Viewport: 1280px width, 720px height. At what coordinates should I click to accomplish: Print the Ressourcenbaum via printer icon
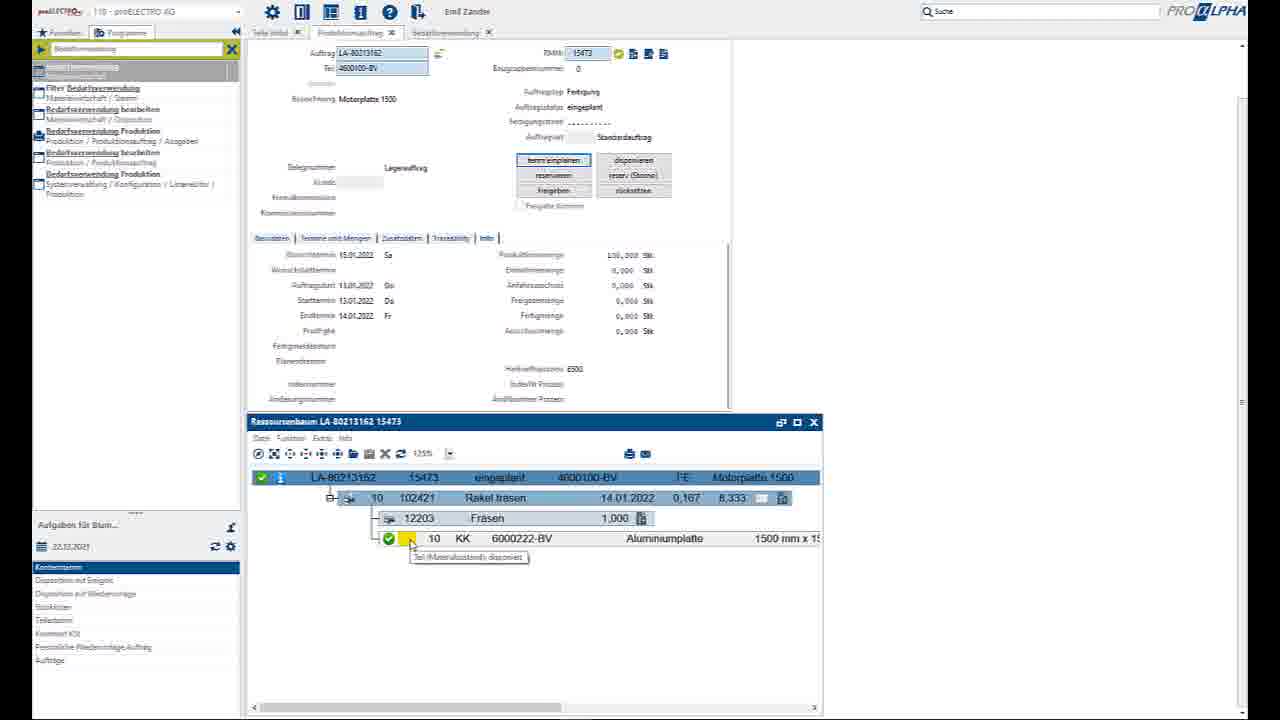pos(629,454)
